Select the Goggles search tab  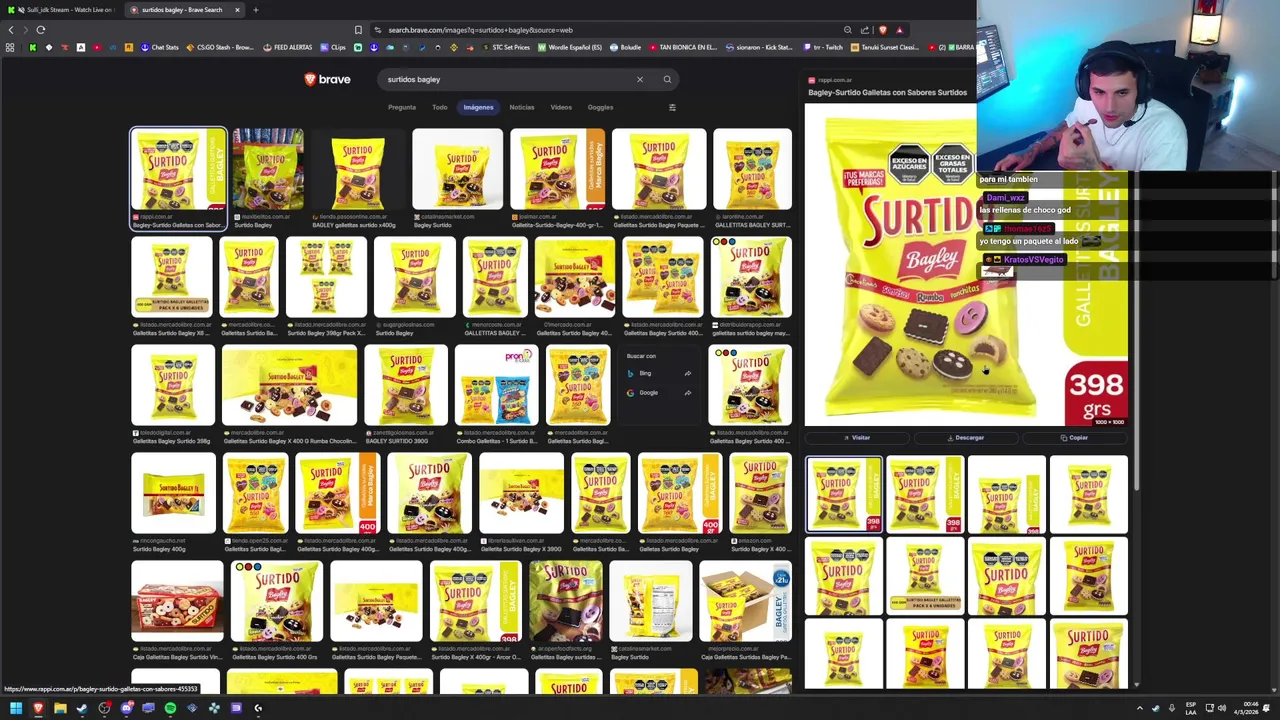(600, 107)
